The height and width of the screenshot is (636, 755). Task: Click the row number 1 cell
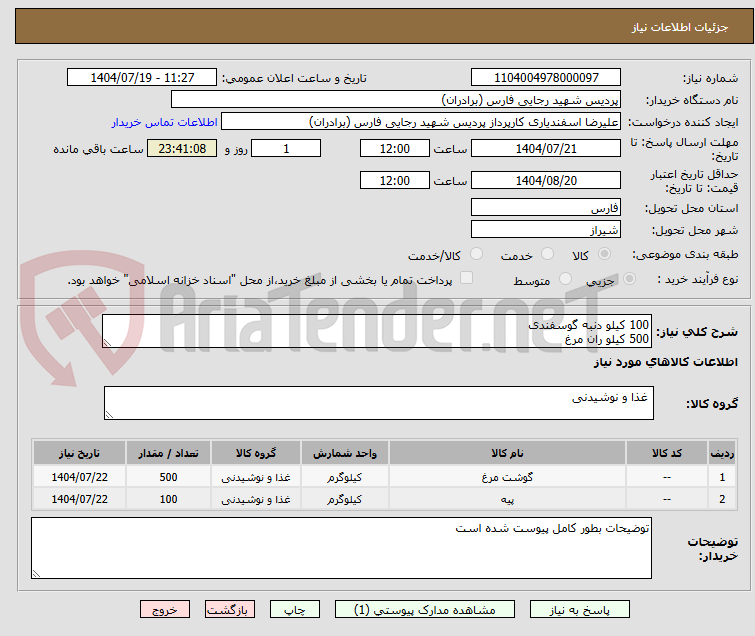pos(722,477)
